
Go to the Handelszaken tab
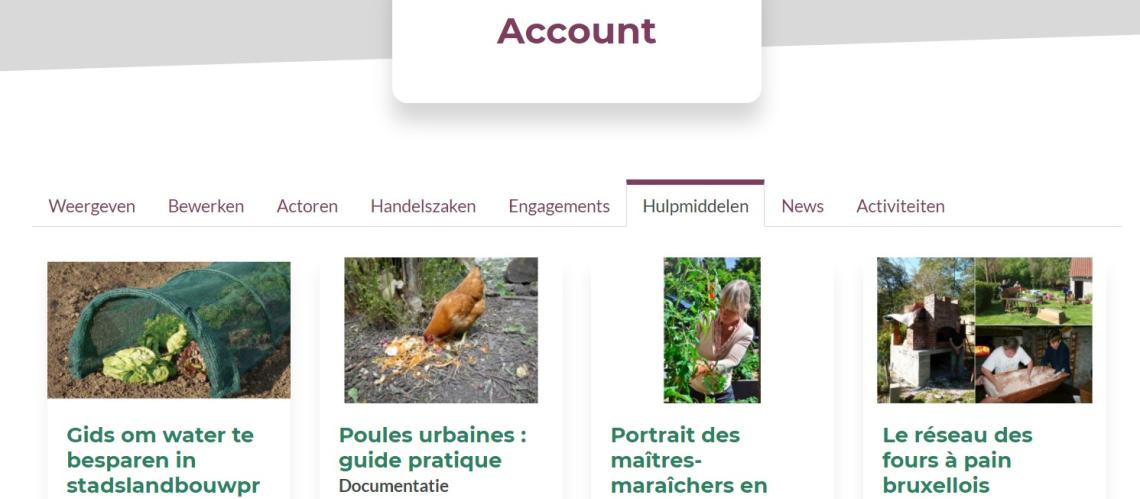point(423,206)
